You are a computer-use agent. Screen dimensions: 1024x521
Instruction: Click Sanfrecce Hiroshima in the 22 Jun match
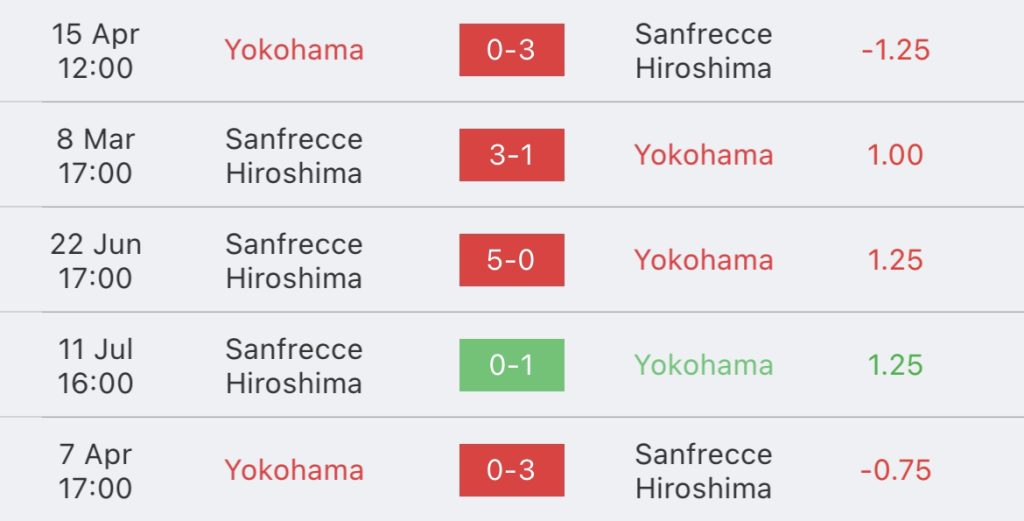(293, 260)
